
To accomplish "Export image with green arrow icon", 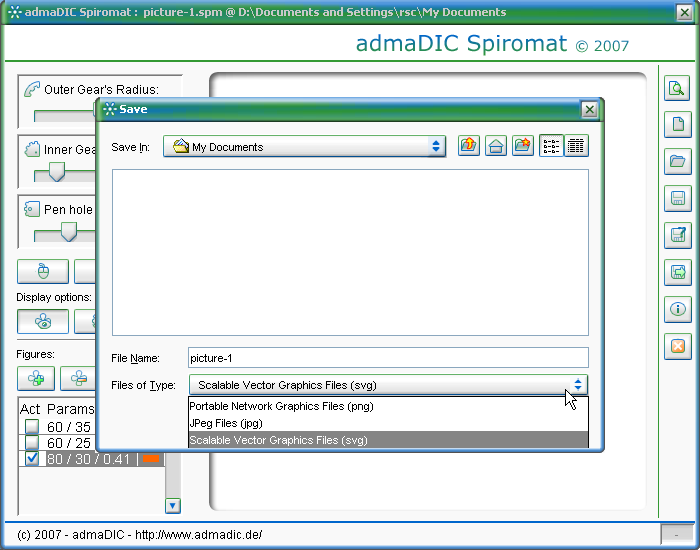I will [x=677, y=272].
